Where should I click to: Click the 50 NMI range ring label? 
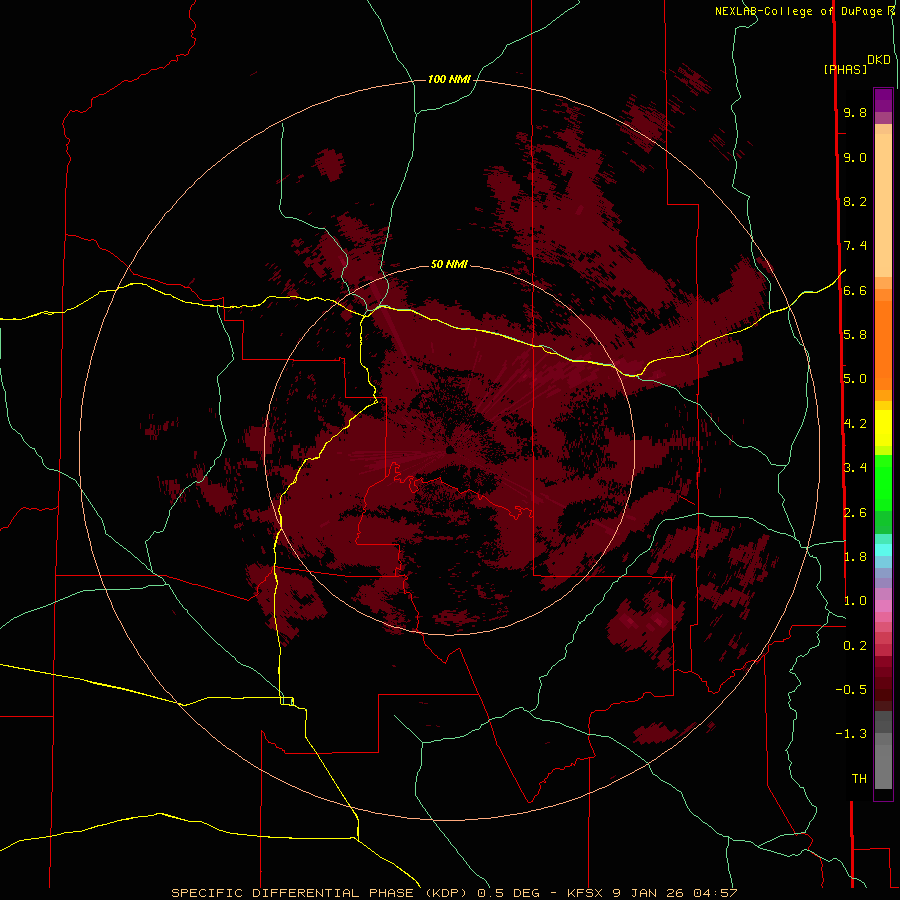(449, 264)
